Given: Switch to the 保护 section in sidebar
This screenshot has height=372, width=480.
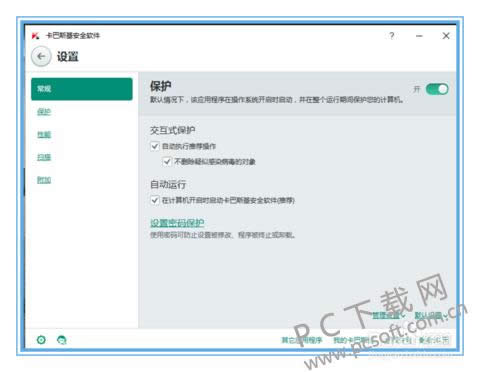Looking at the screenshot, I should (44, 112).
